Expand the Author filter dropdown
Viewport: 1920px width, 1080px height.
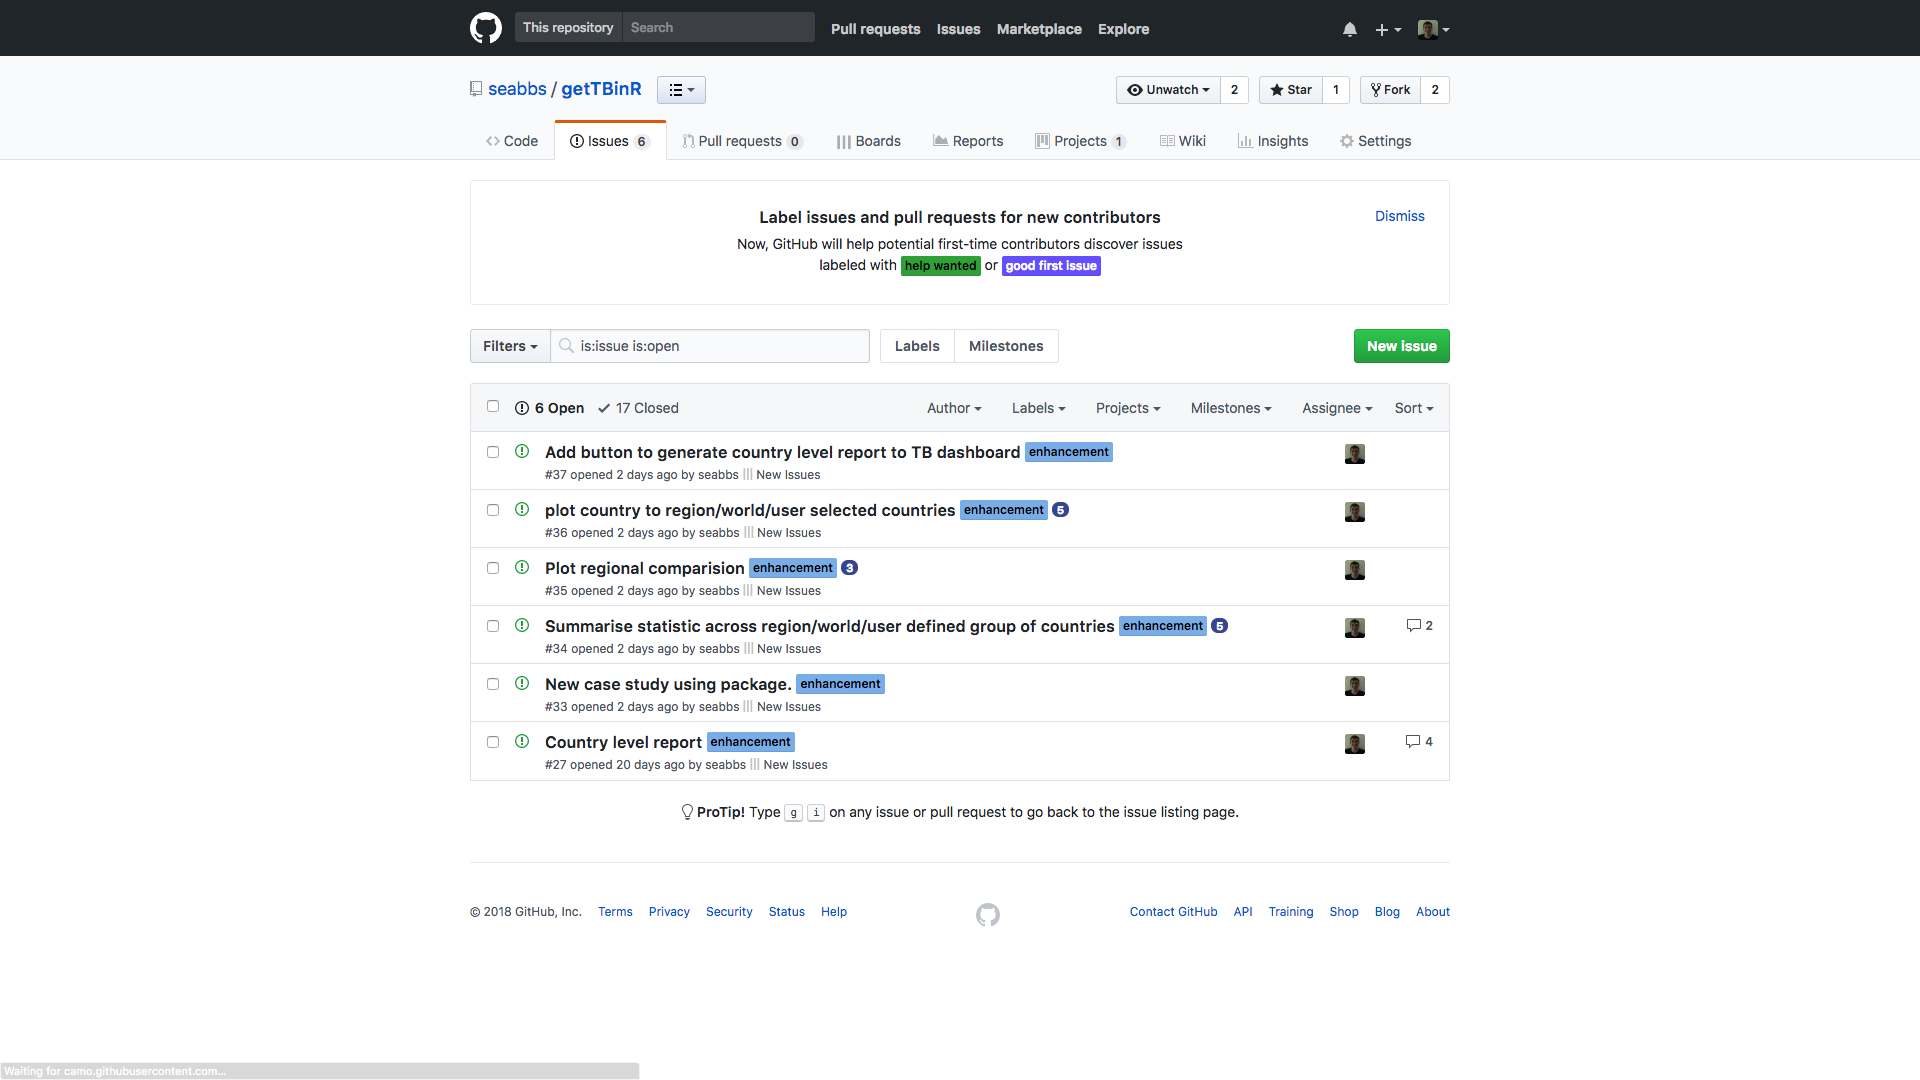954,408
